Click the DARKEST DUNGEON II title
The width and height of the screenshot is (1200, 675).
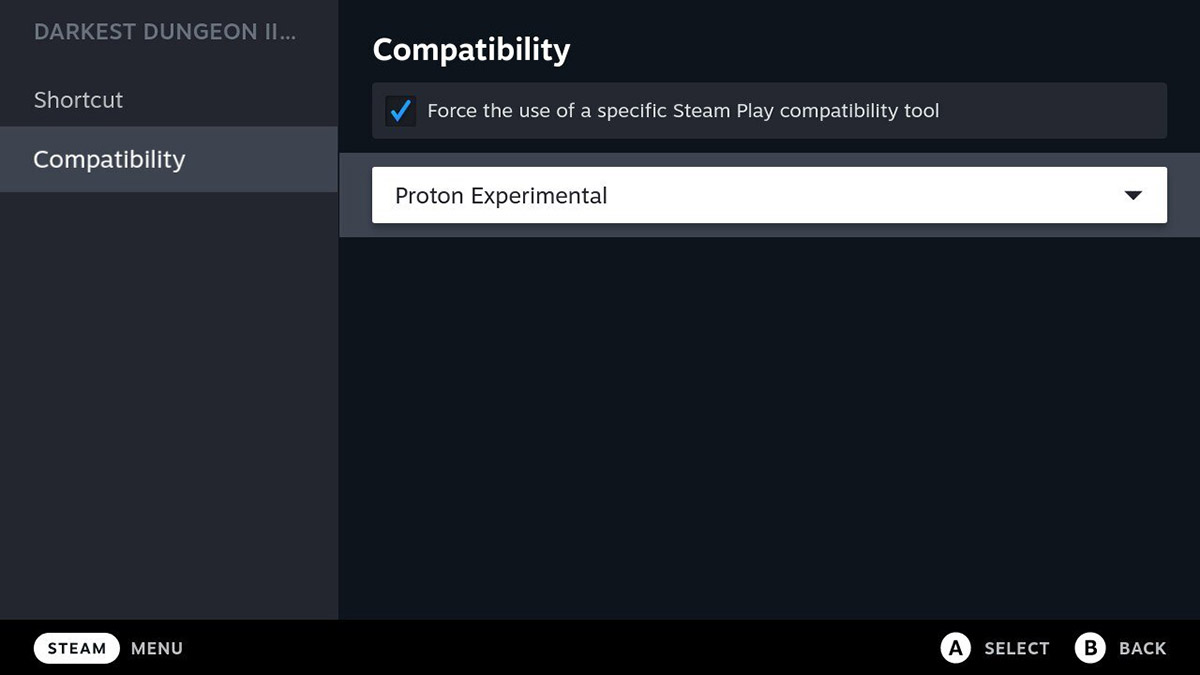point(164,31)
